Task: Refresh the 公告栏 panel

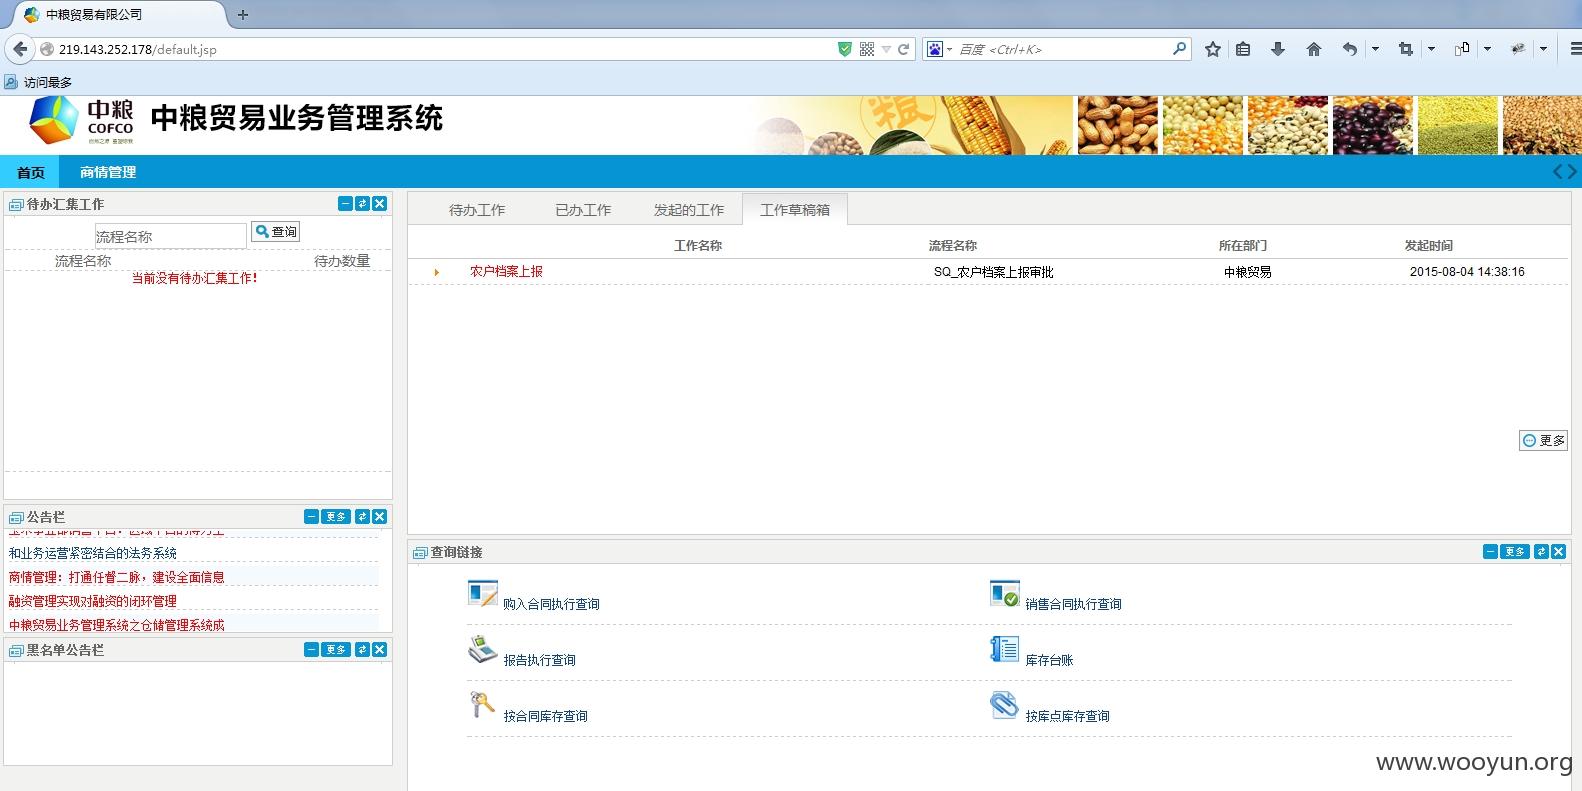Action: coord(362,517)
